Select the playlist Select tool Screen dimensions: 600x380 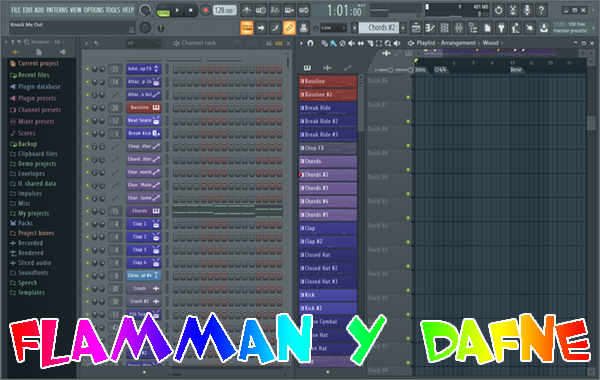pos(379,43)
